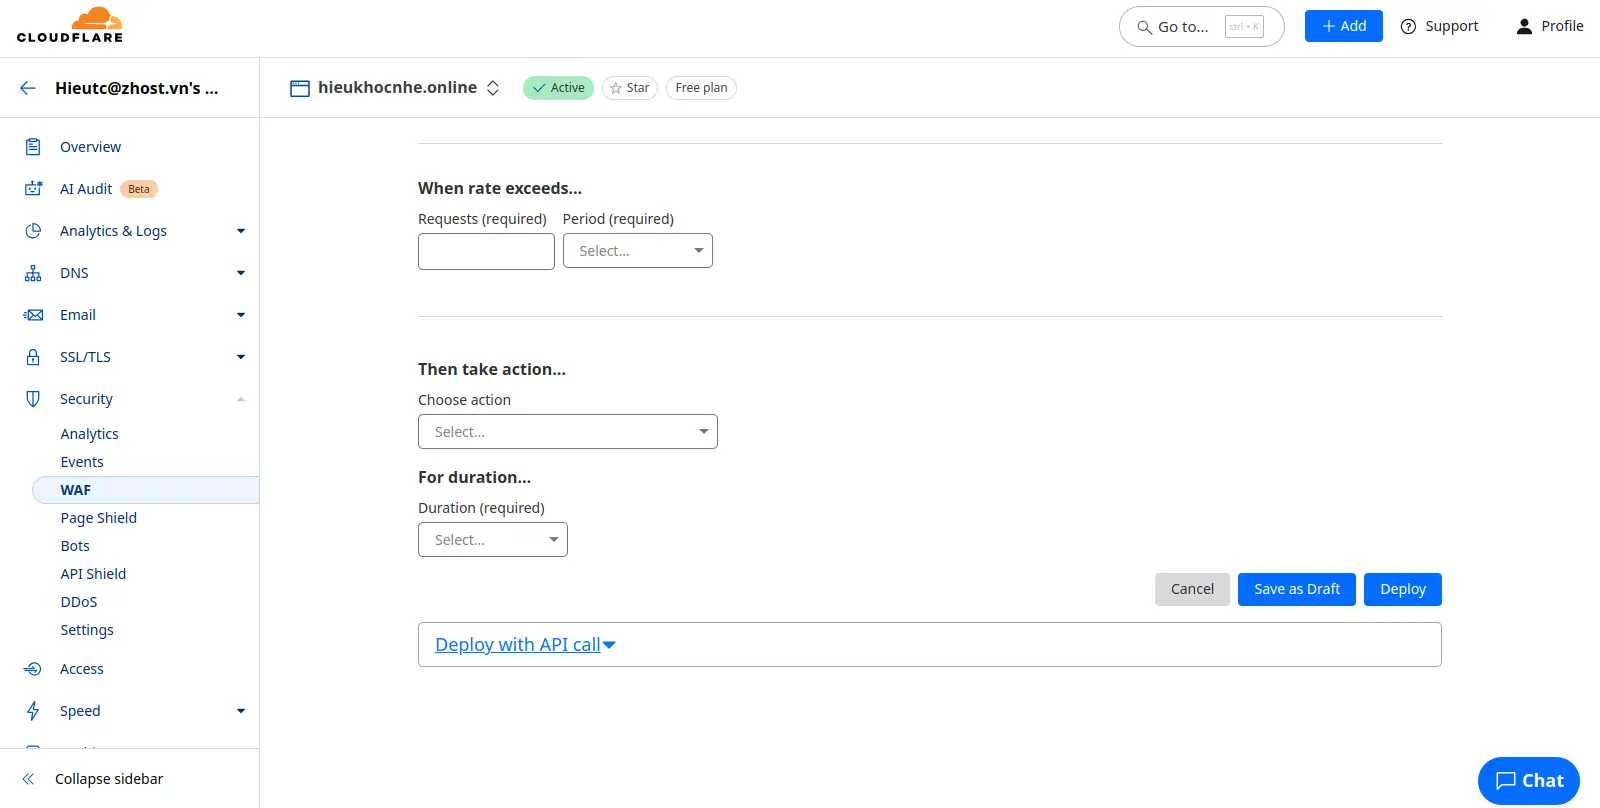Click the Deploy button
This screenshot has width=1600, height=808.
click(x=1402, y=589)
